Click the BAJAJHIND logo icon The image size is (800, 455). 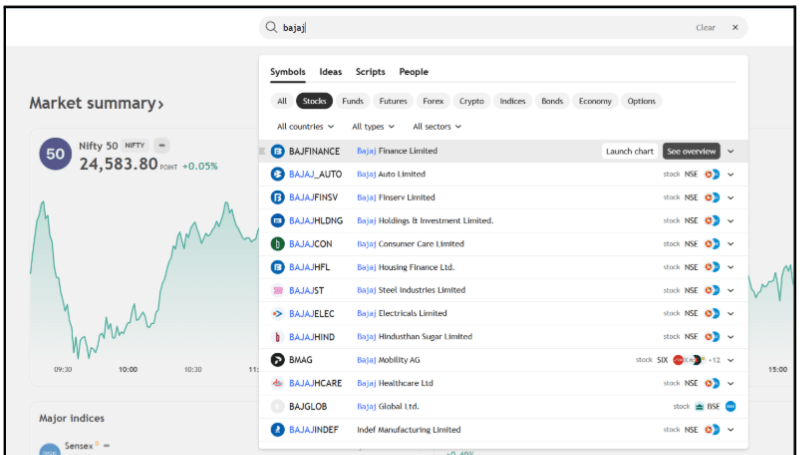(x=278, y=337)
